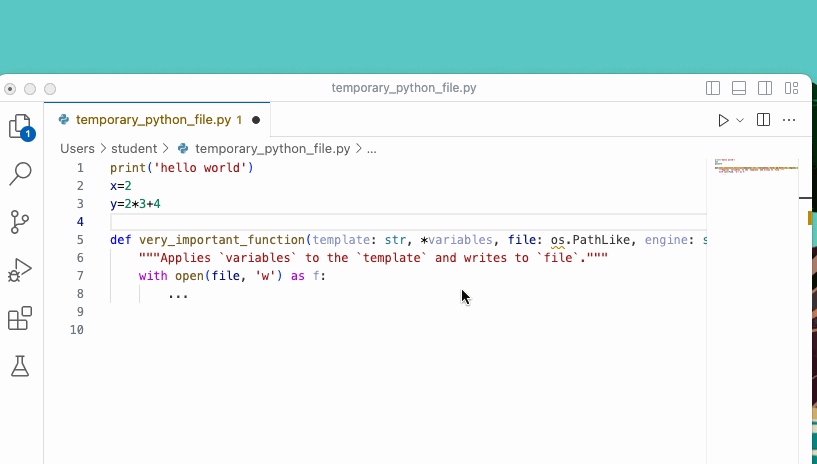The height and width of the screenshot is (464, 817).
Task: Open the Explorer view in activity bar
Action: point(21,127)
